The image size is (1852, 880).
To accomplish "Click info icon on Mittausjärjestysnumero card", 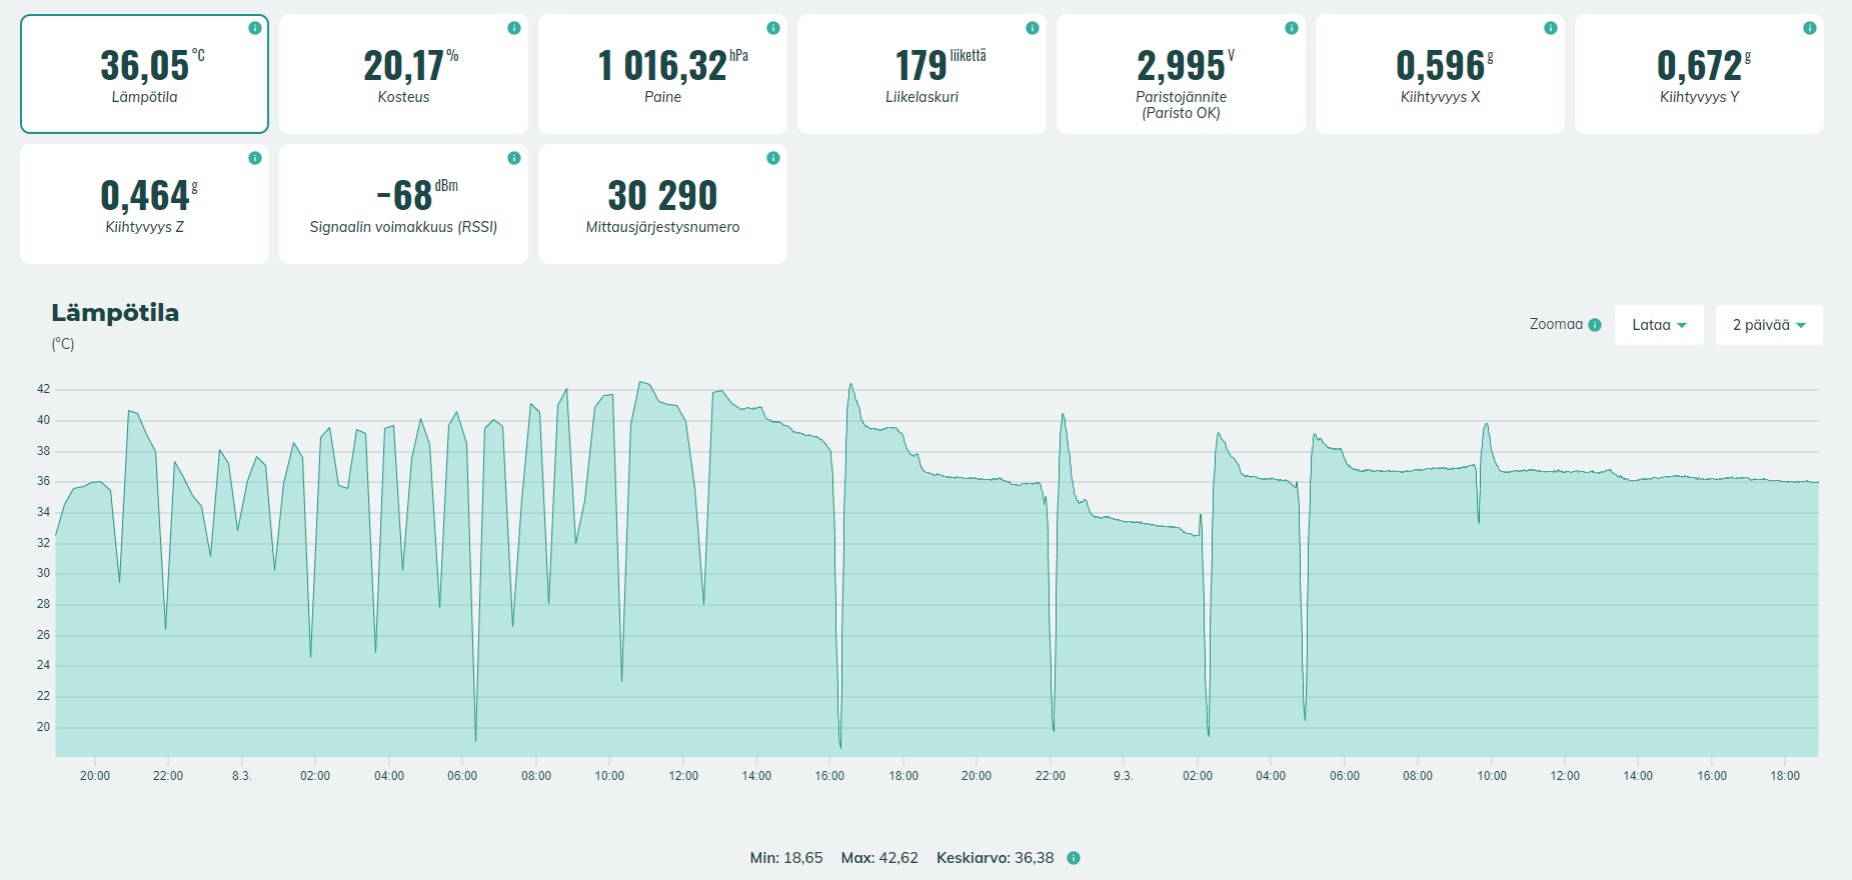I will [773, 158].
